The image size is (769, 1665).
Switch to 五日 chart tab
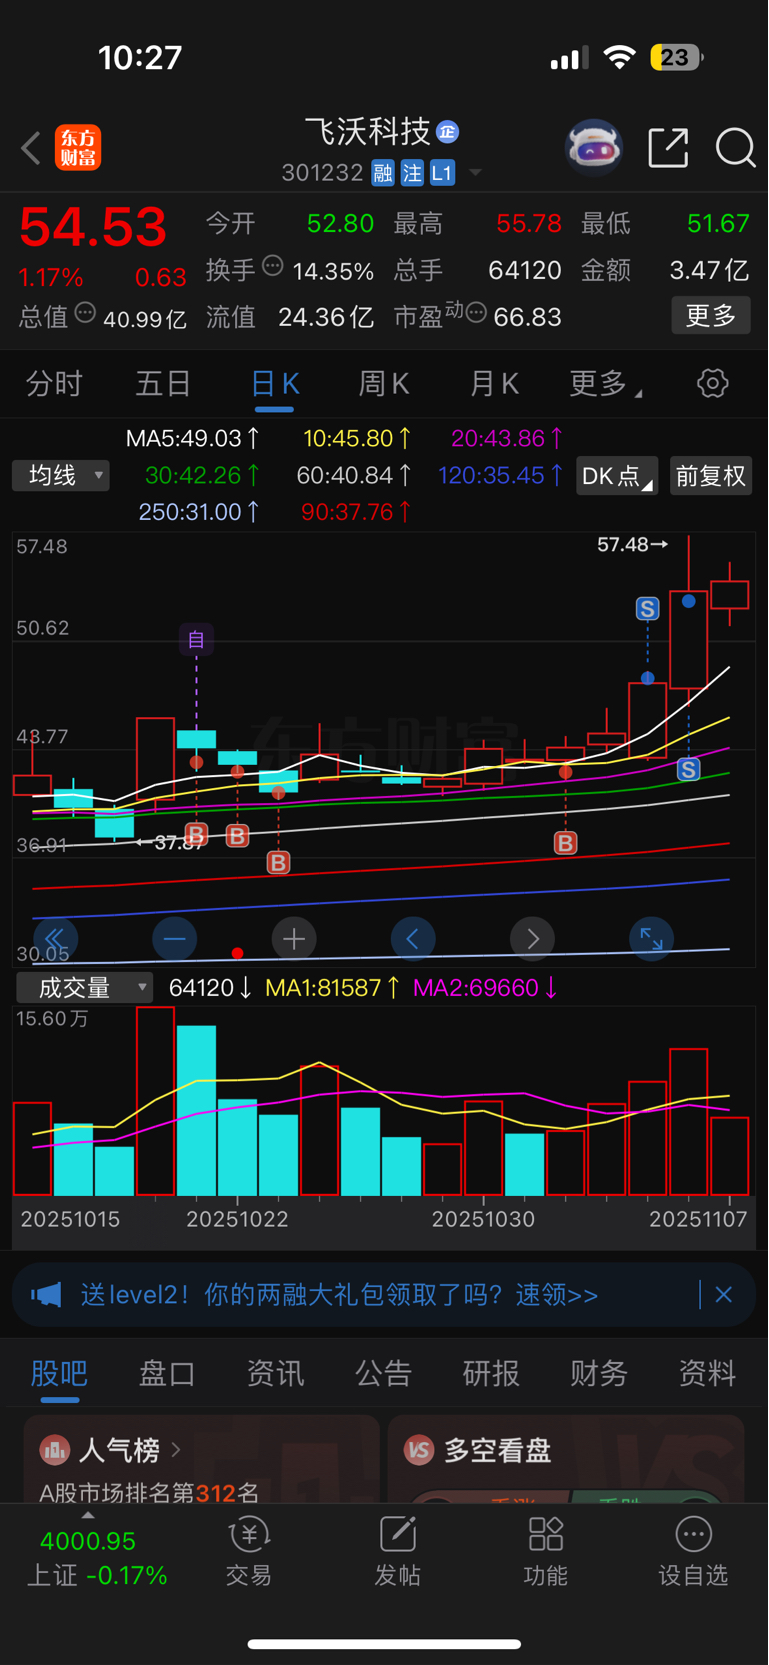click(x=163, y=383)
